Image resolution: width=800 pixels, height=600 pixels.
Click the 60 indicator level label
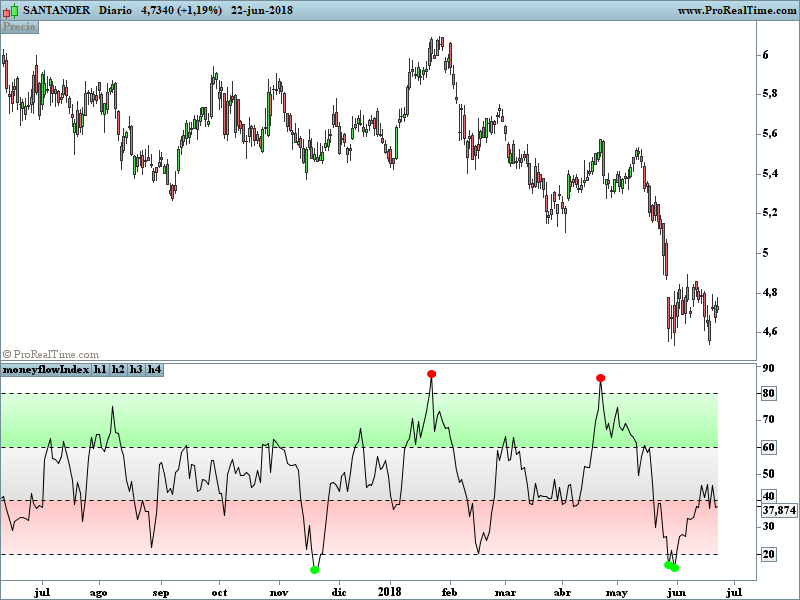coord(768,447)
